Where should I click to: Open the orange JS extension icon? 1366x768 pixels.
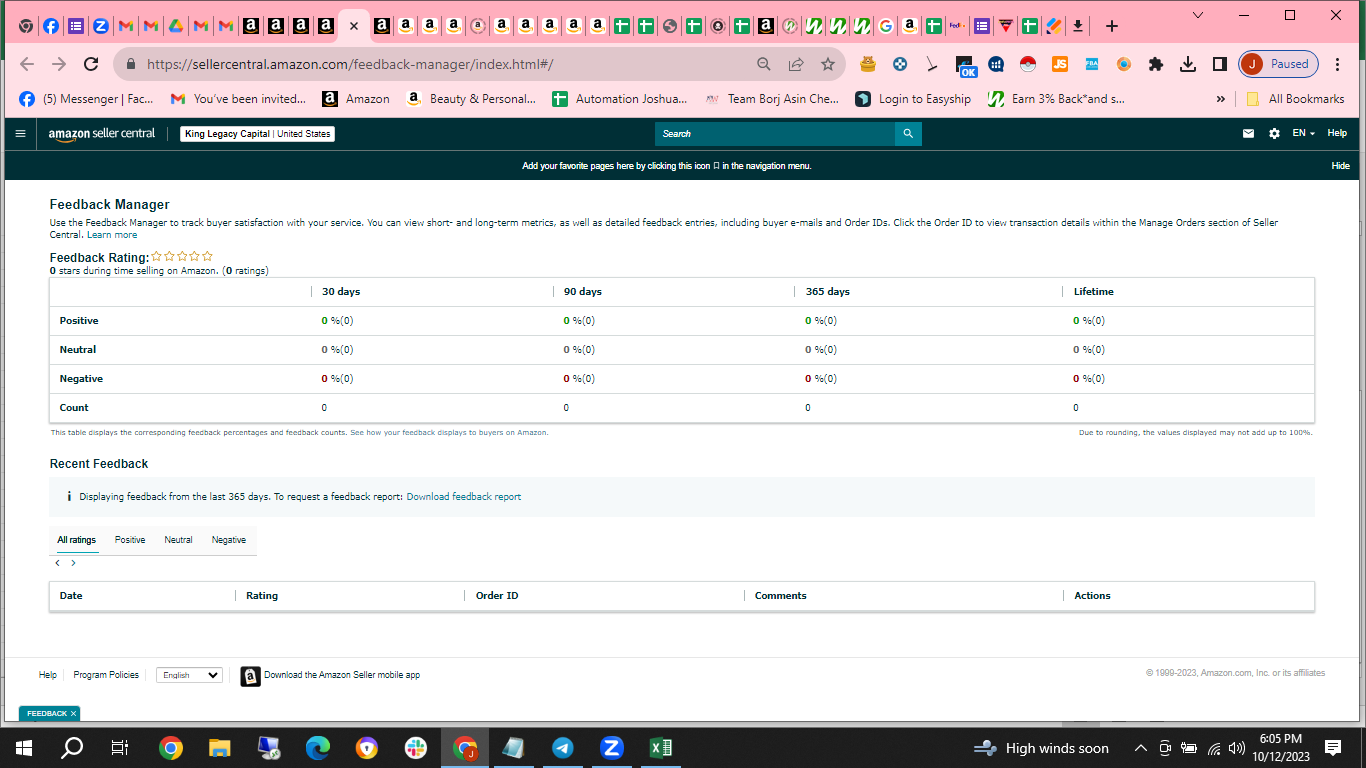[x=1060, y=64]
